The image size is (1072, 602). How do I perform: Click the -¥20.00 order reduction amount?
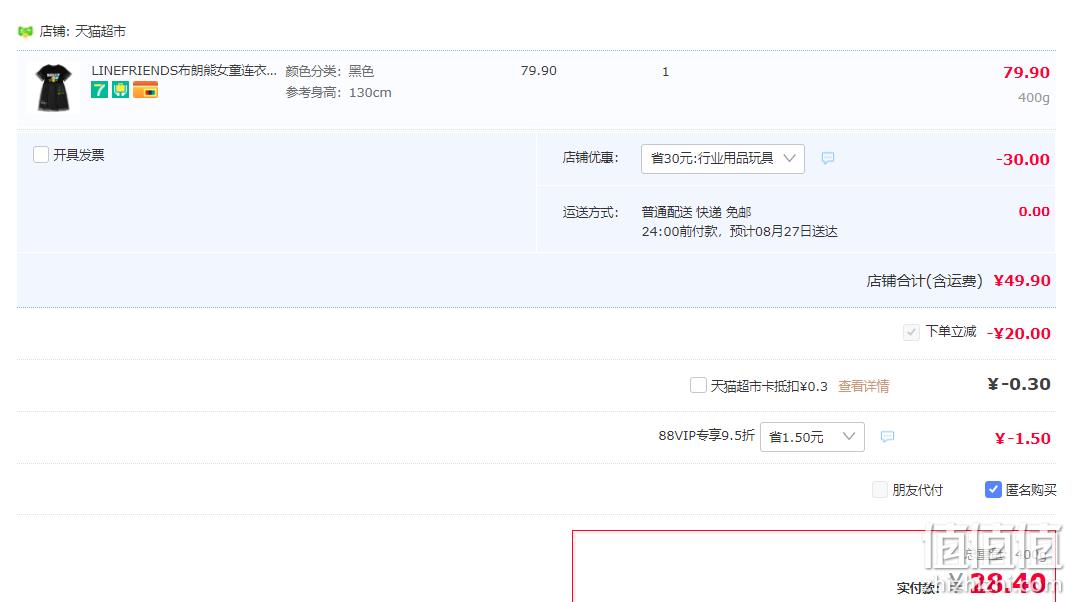1018,333
